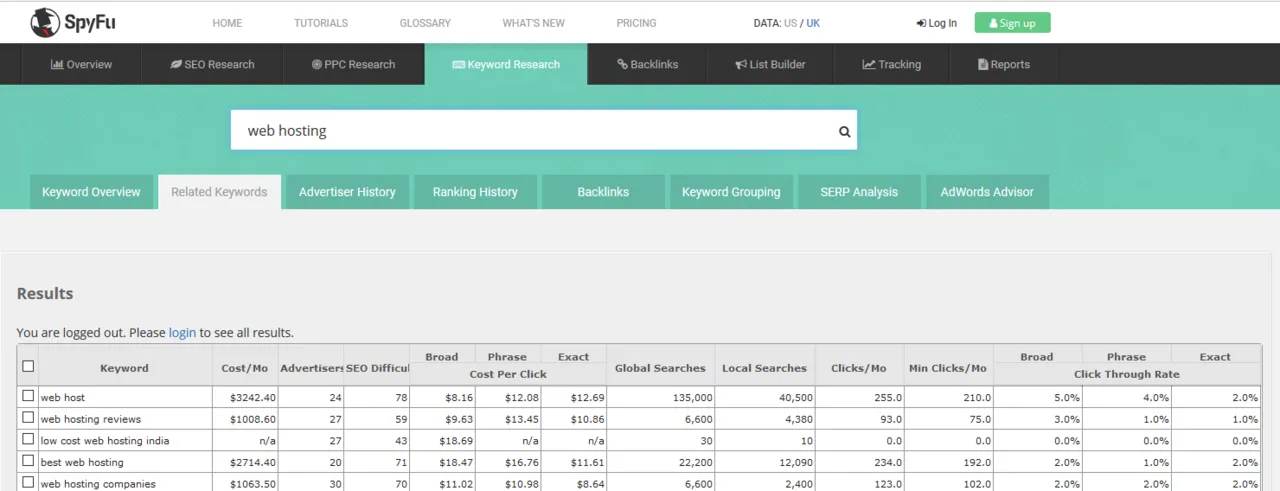The height and width of the screenshot is (491, 1280).
Task: Select the Keyword Research tab
Action: tap(506, 64)
